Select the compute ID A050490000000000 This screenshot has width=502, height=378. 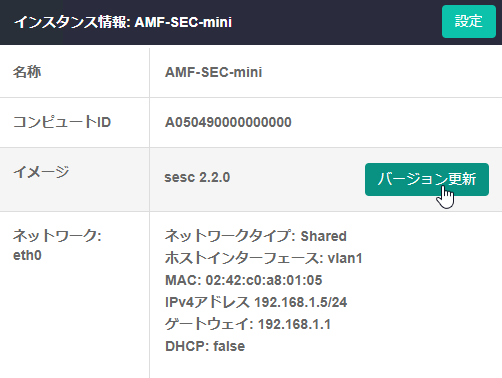[228, 122]
